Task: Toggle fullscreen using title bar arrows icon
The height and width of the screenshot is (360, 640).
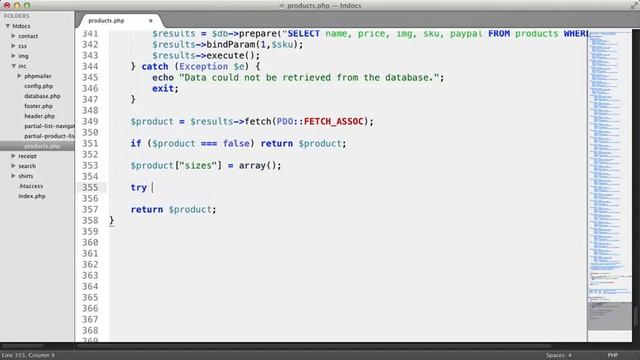Action: coord(634,5)
